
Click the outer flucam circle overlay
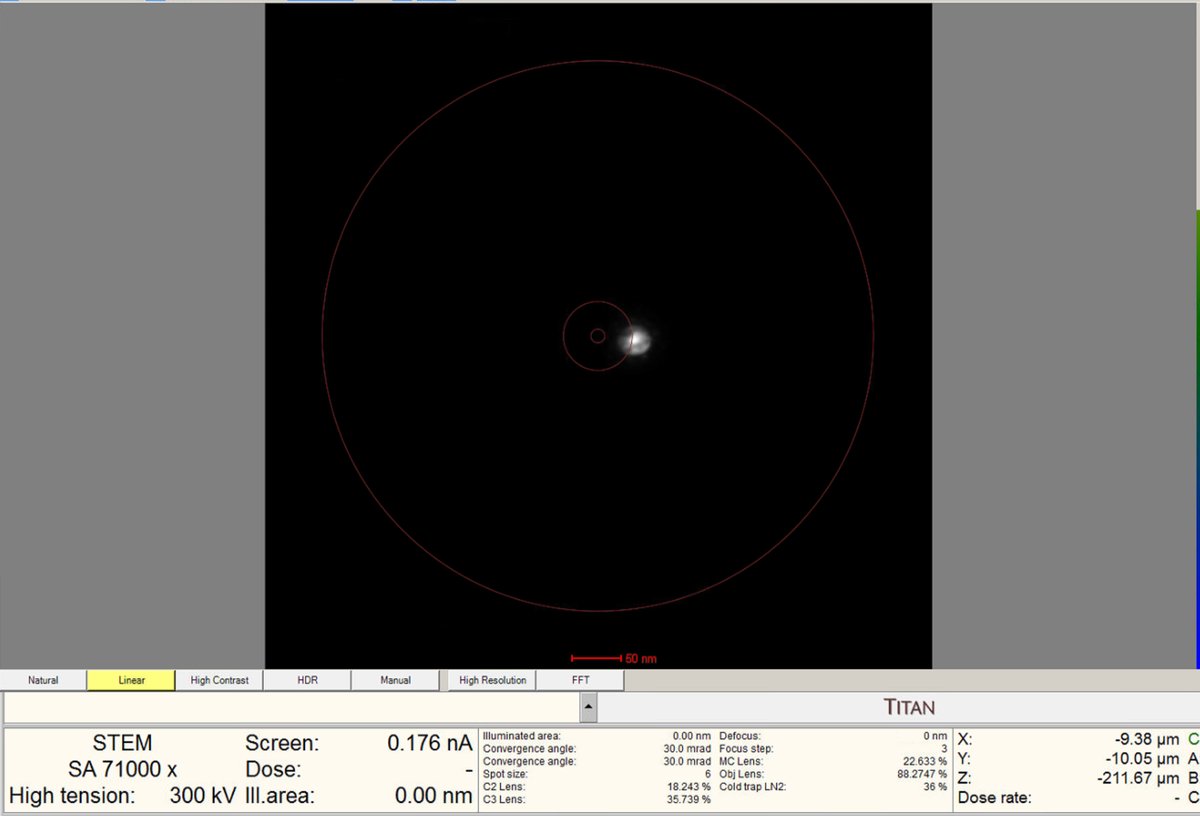[598, 62]
